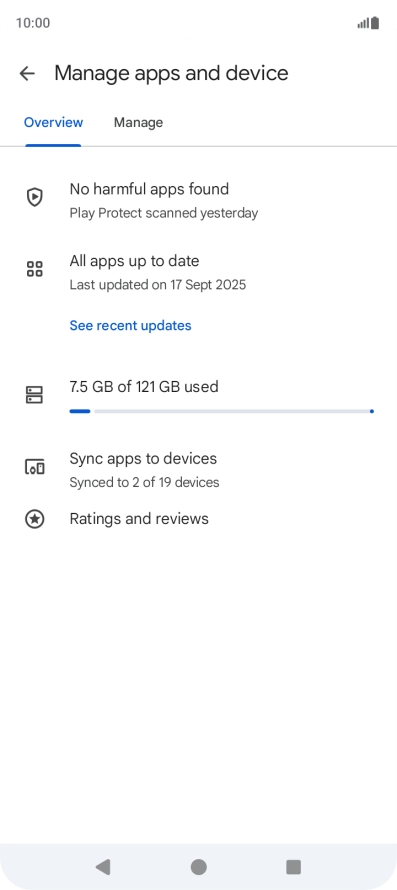The height and width of the screenshot is (890, 397).
Task: Click the storage usage progress bar
Action: (222, 411)
